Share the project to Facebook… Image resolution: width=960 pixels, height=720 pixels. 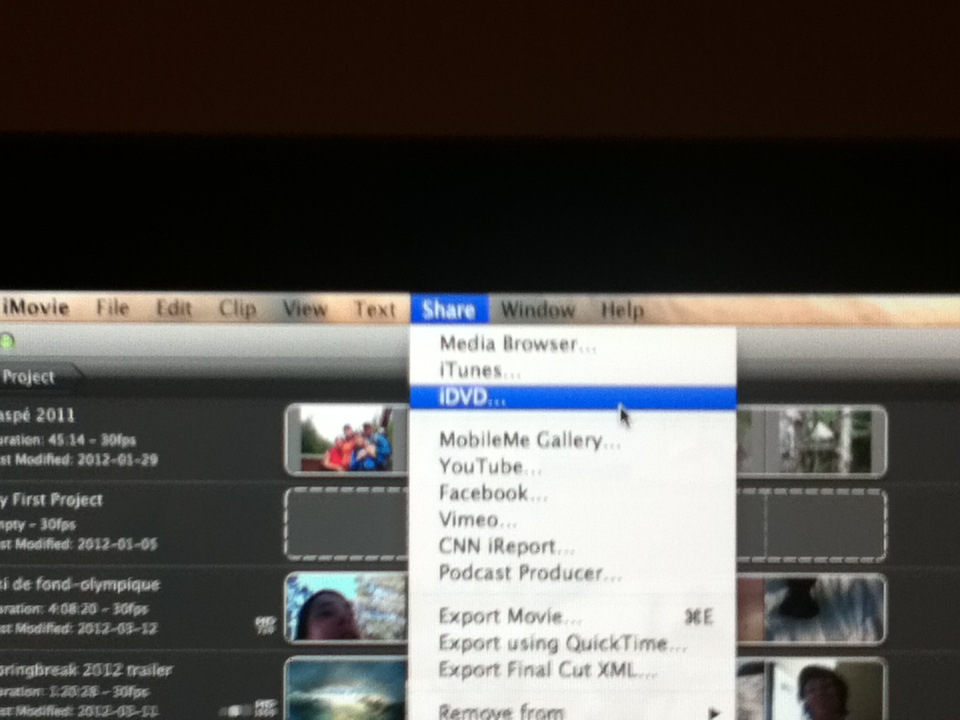572,493
